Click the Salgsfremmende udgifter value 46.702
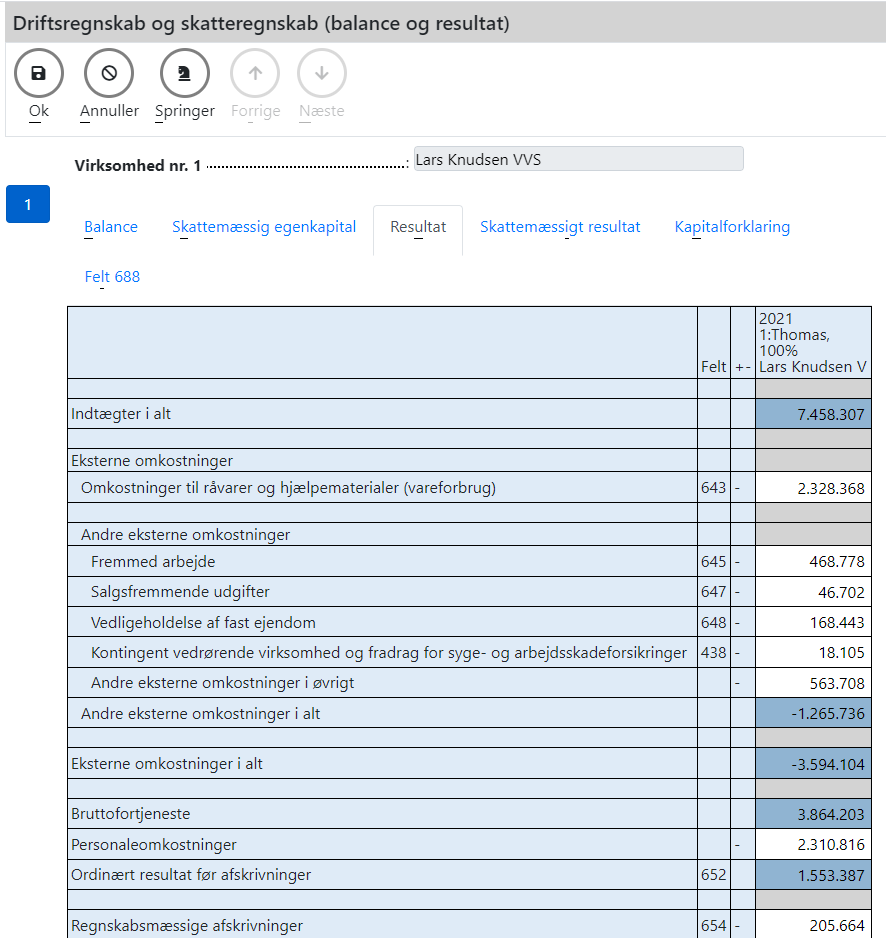This screenshot has height=938, width=886. pos(812,592)
